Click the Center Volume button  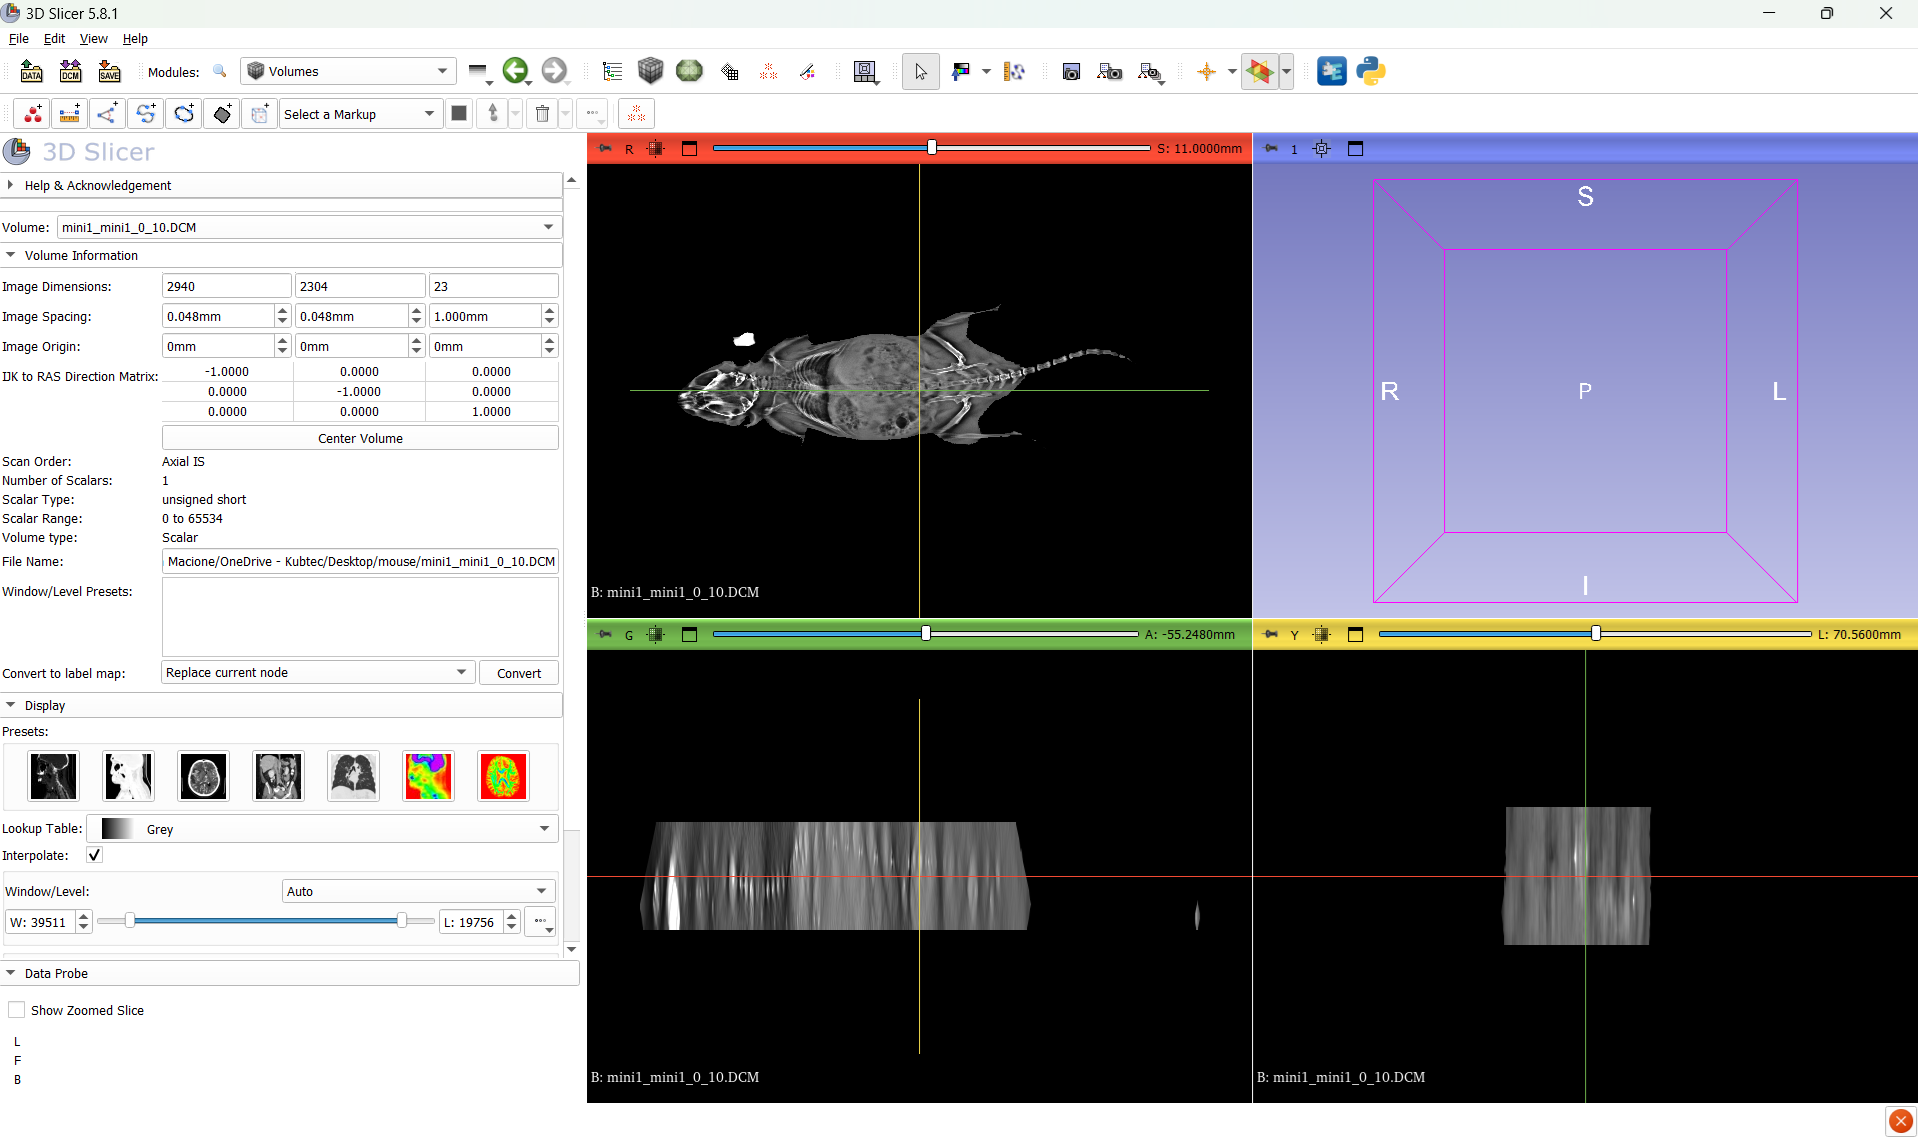(360, 438)
